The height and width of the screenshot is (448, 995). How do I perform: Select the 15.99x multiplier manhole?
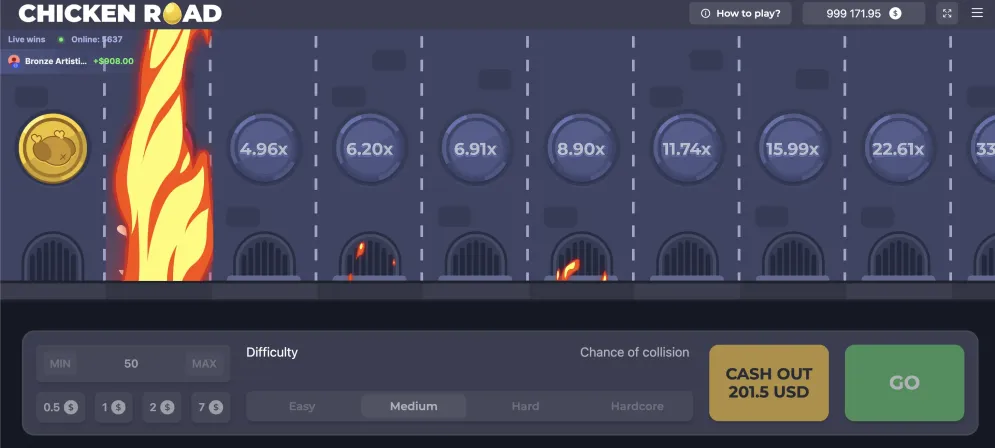[x=793, y=149]
